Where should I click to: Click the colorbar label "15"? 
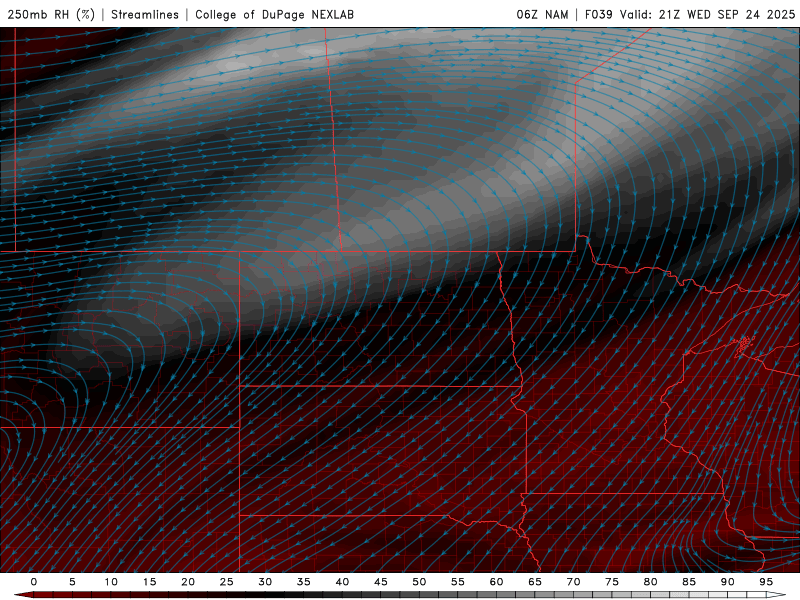tap(149, 582)
